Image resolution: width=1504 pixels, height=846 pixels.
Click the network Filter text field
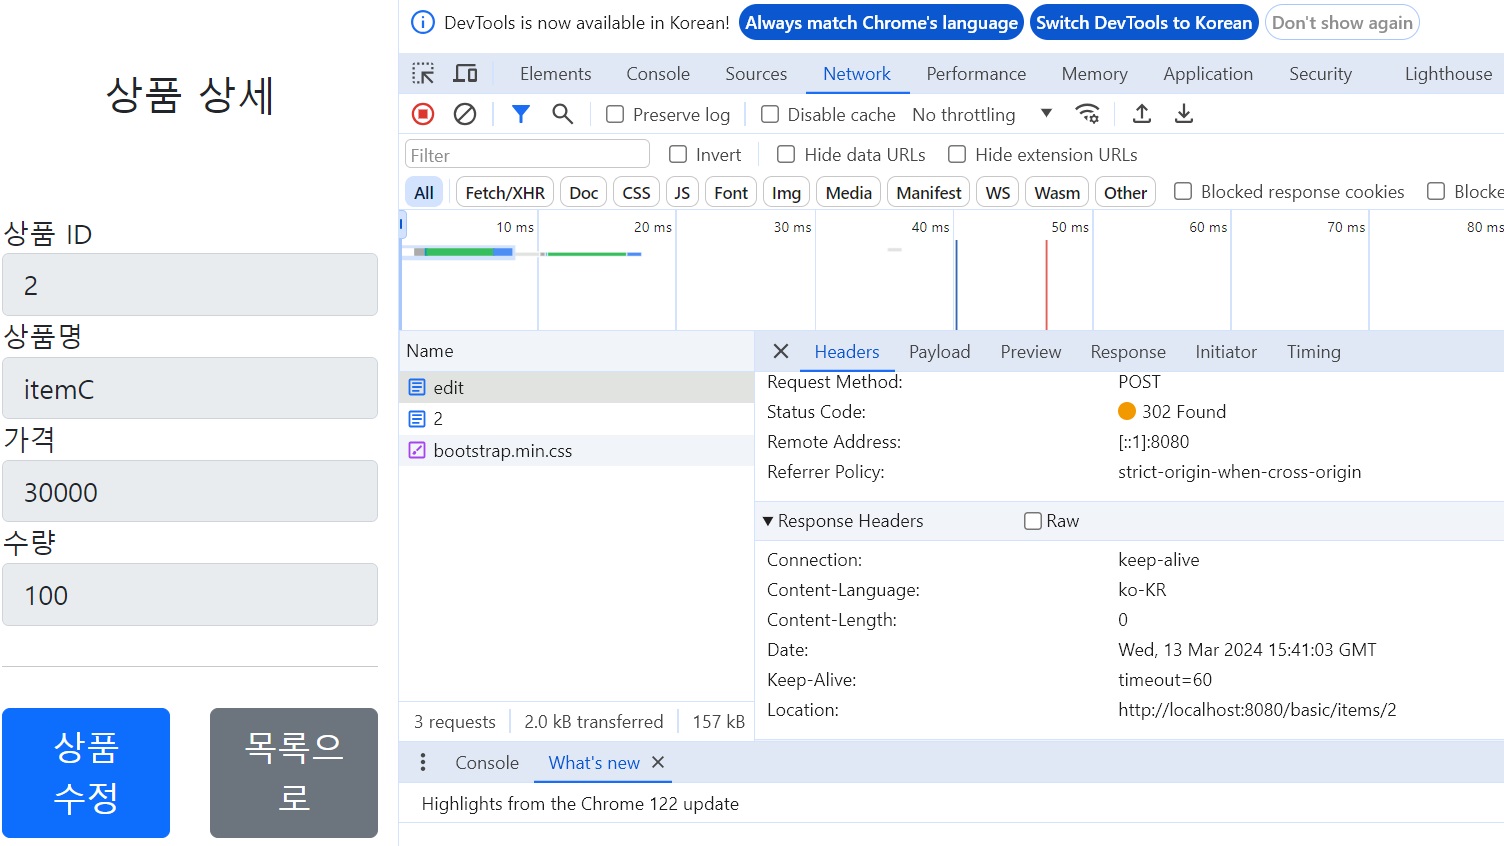pyautogui.click(x=527, y=155)
